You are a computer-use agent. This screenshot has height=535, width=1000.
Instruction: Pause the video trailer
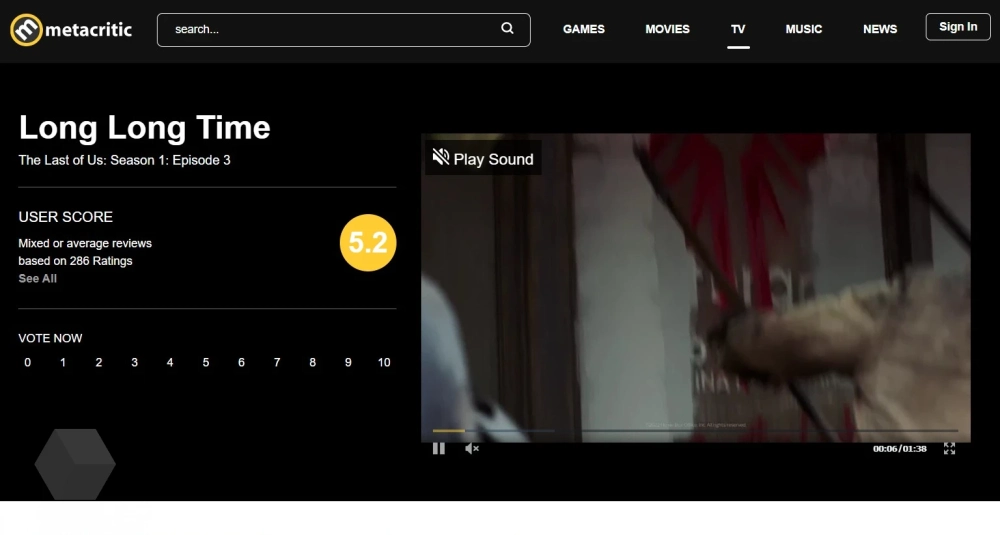439,448
